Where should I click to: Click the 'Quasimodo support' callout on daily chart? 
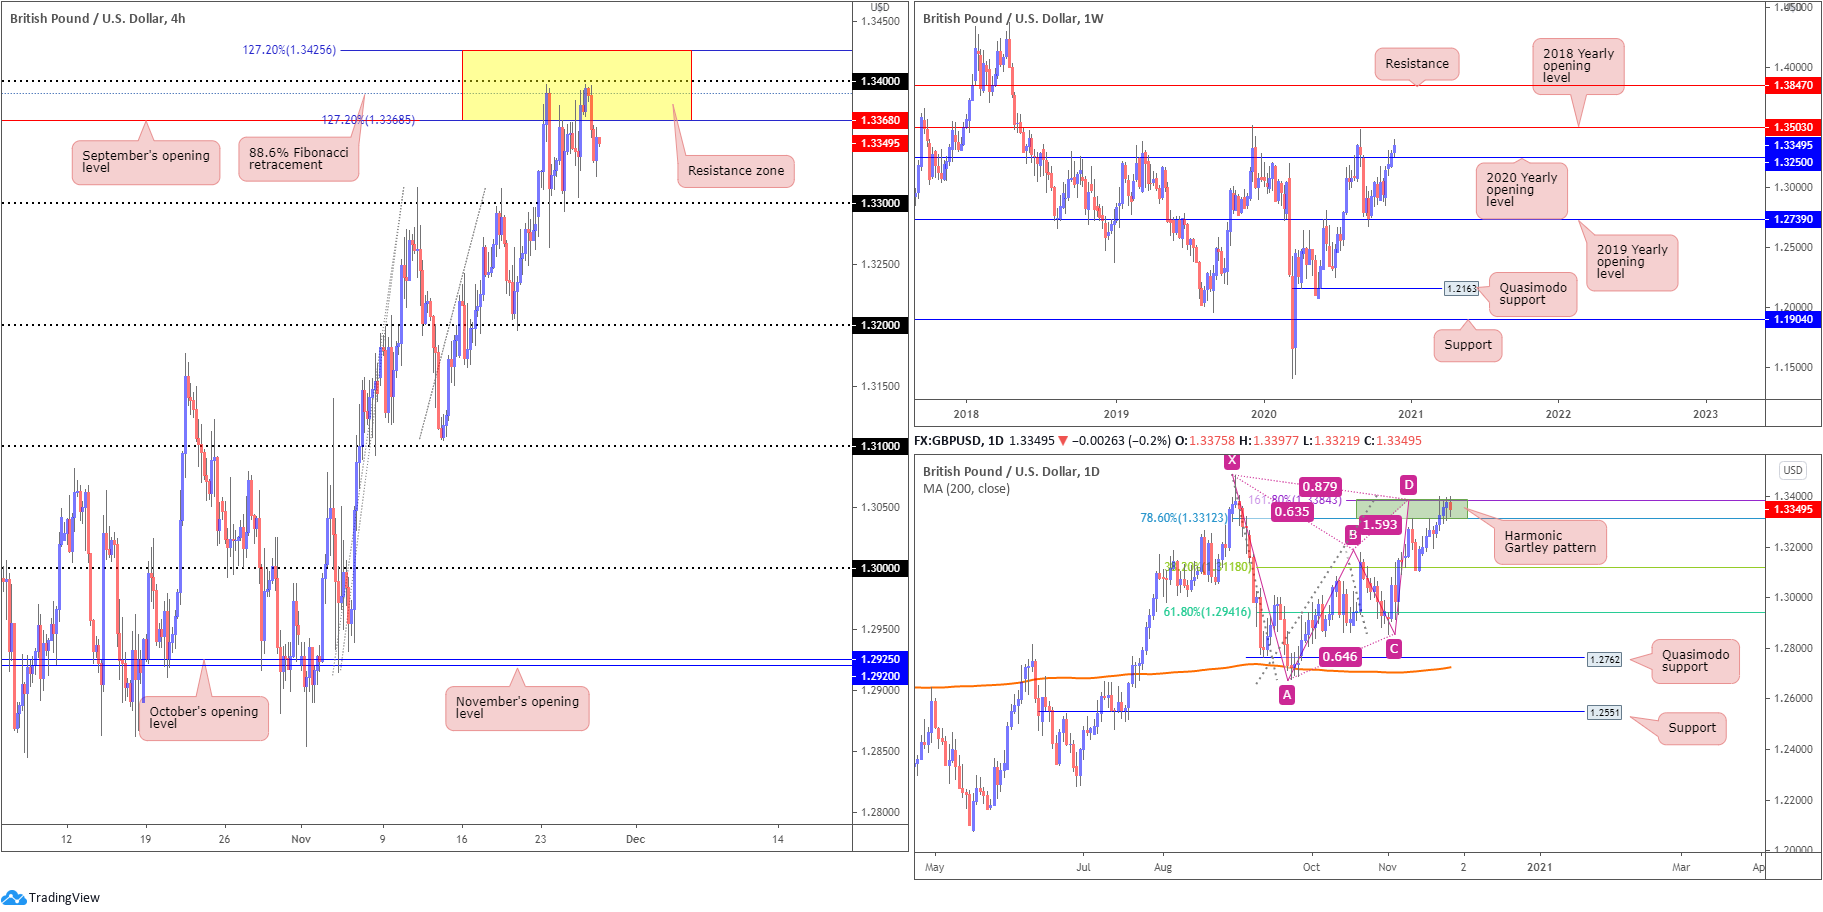point(1695,661)
